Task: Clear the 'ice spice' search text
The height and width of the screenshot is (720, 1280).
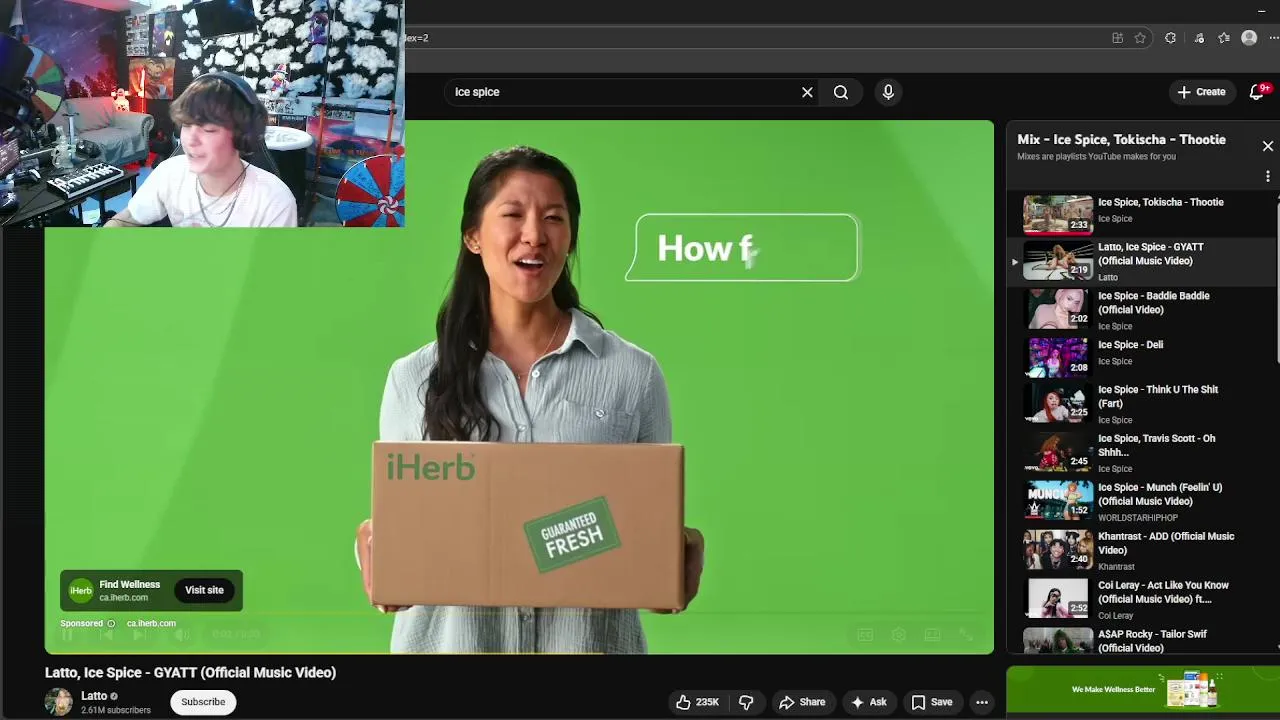Action: tap(807, 92)
